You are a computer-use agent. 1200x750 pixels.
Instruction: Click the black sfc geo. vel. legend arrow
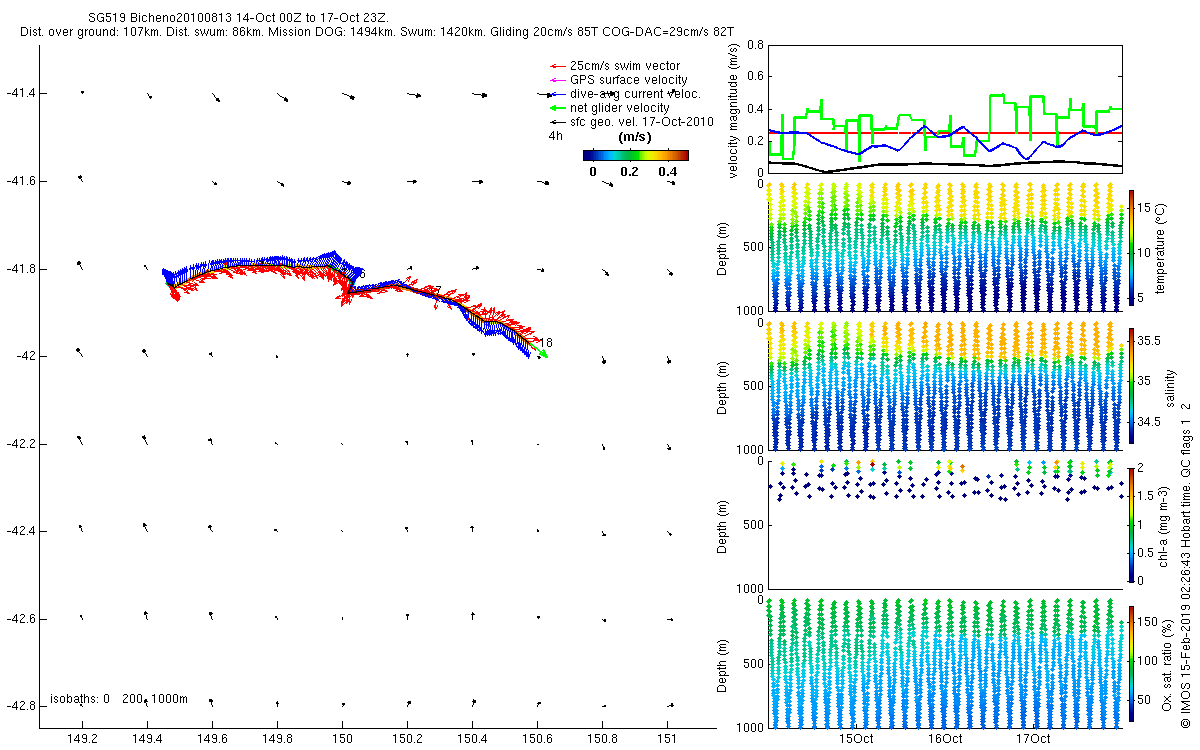click(557, 122)
